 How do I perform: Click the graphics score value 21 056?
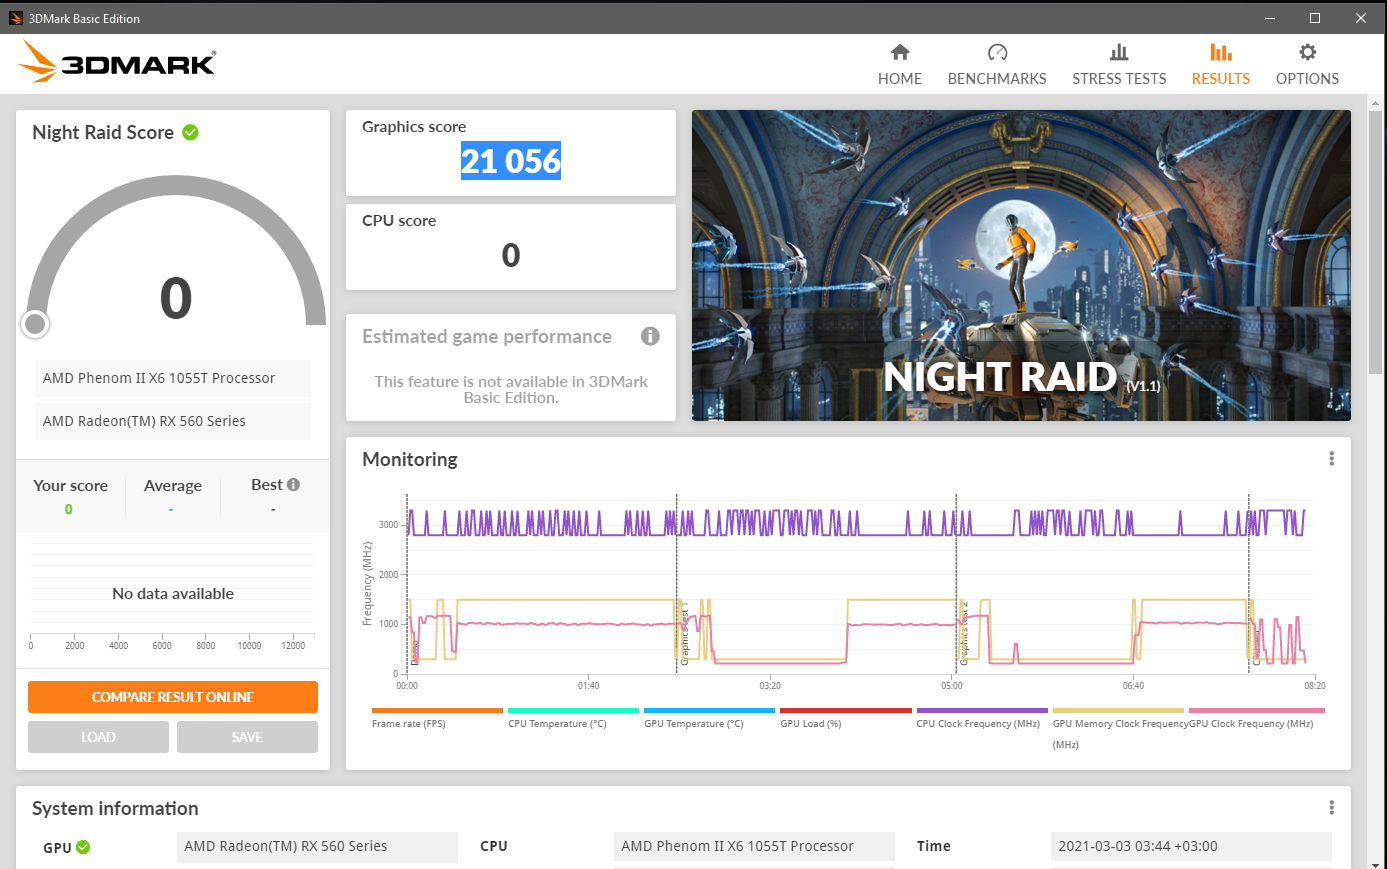[511, 161]
